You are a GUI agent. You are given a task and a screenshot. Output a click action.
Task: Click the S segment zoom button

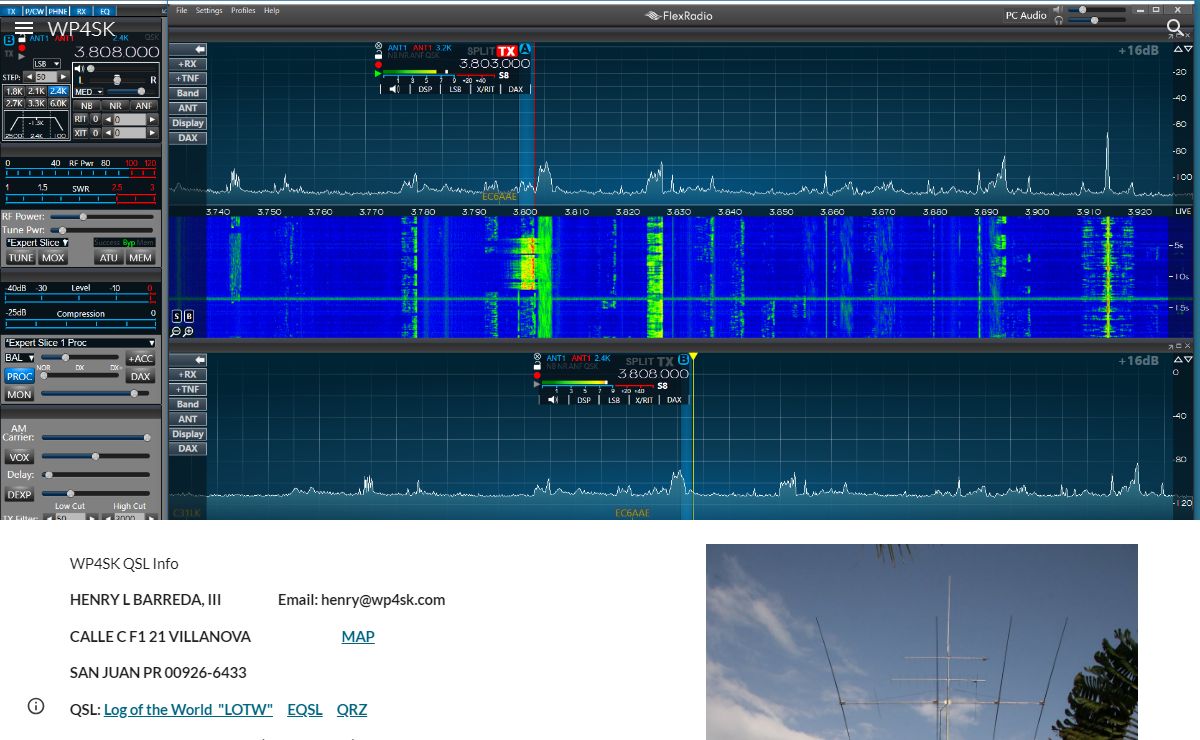pyautogui.click(x=177, y=316)
